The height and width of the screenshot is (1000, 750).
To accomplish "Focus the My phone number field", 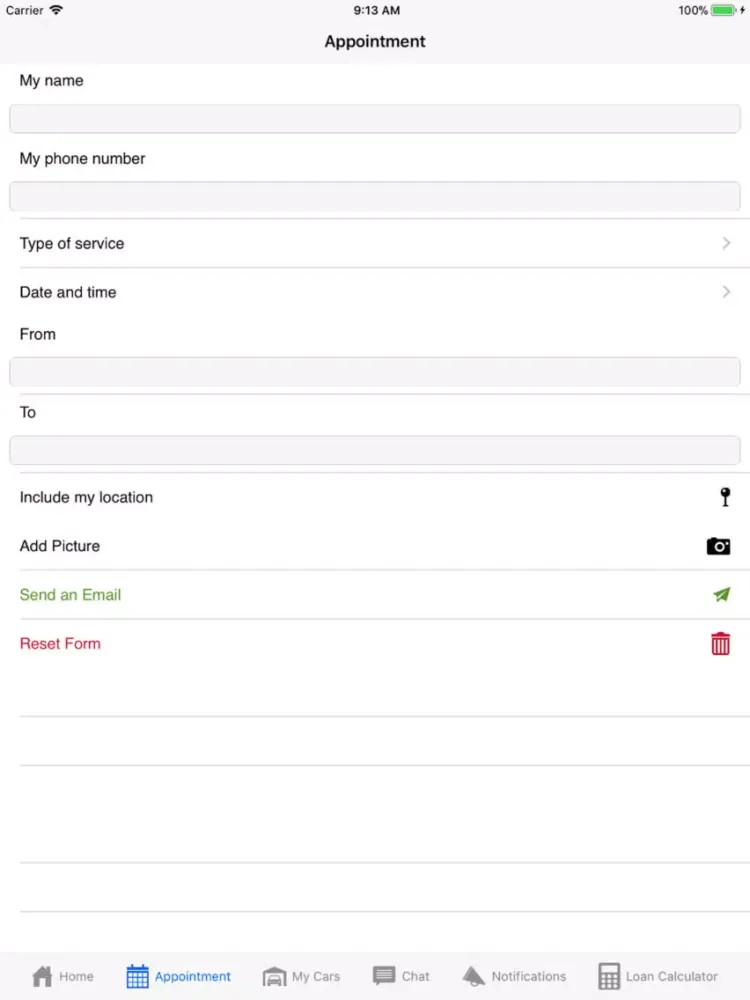I will pyautogui.click(x=375, y=197).
